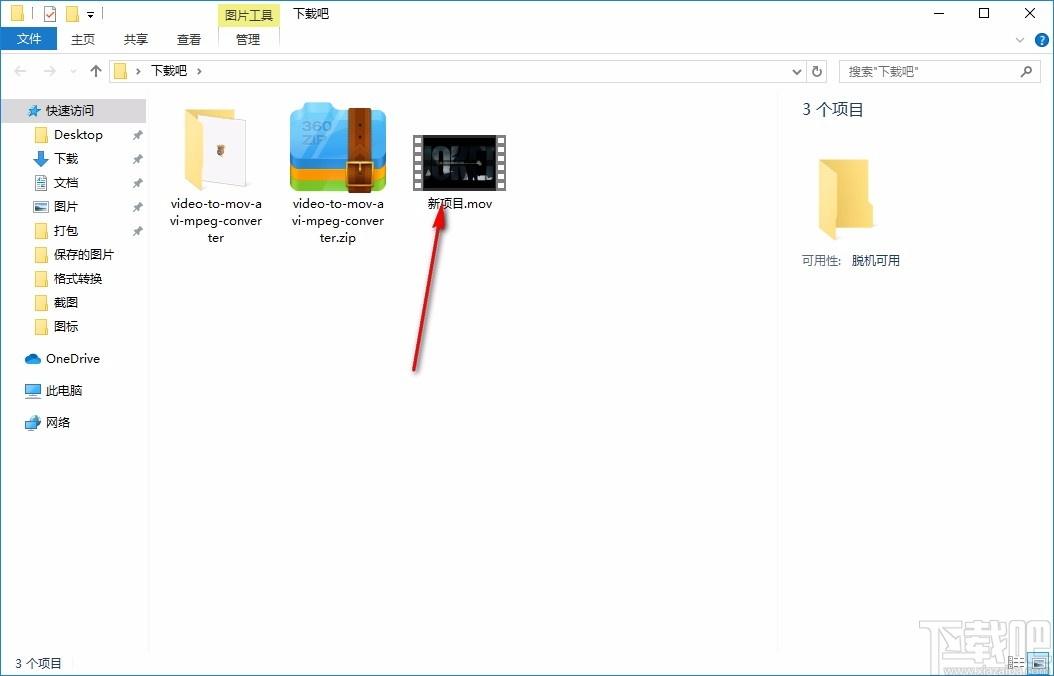Unpin 图片 using its pin icon
The height and width of the screenshot is (676, 1054).
[x=137, y=207]
